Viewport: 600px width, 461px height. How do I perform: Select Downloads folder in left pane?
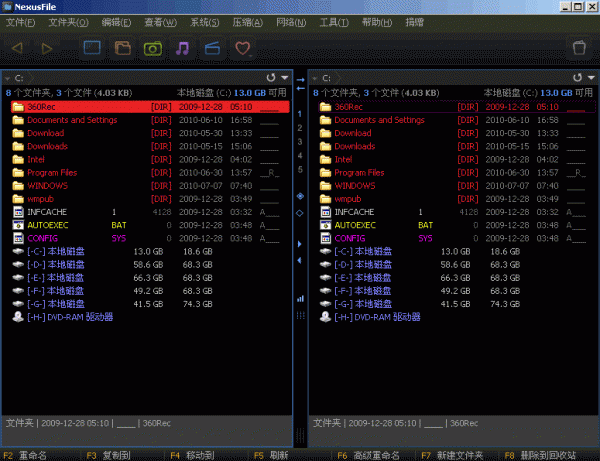click(x=150, y=147)
